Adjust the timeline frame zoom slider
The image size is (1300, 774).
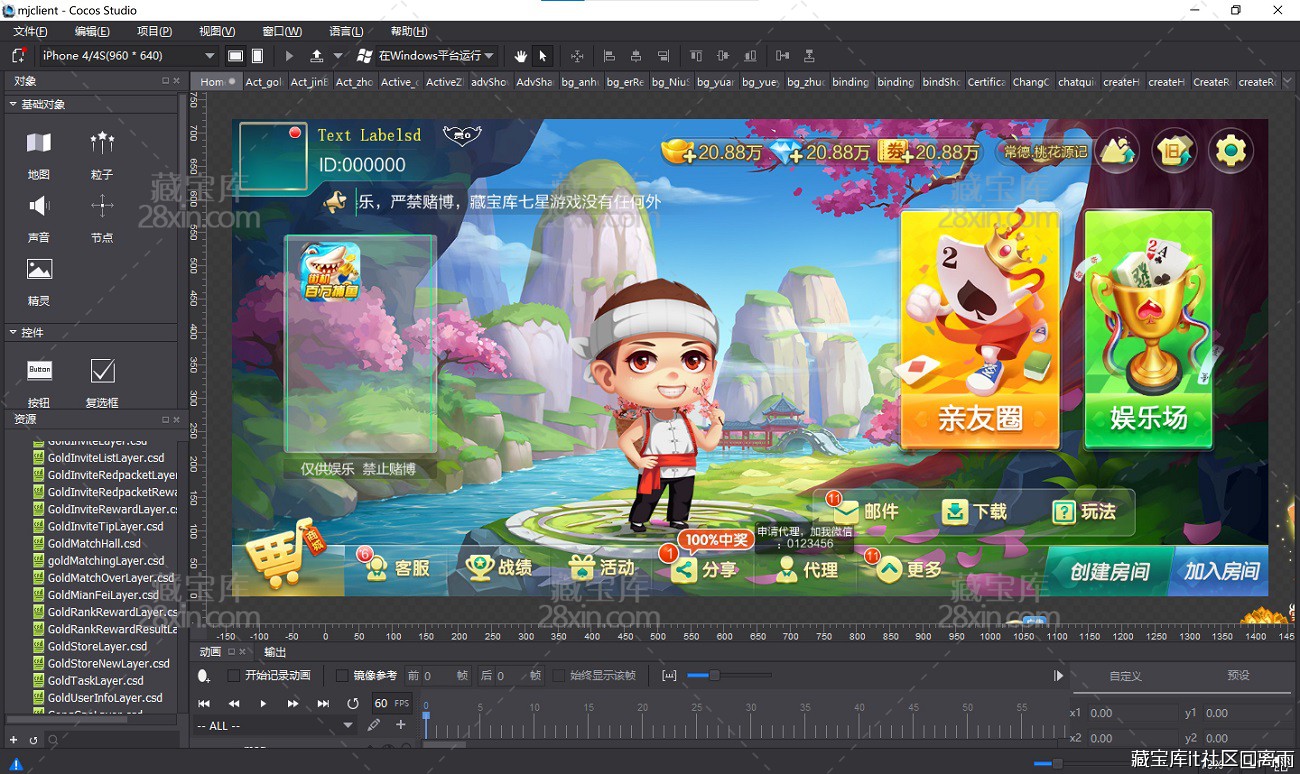(713, 676)
